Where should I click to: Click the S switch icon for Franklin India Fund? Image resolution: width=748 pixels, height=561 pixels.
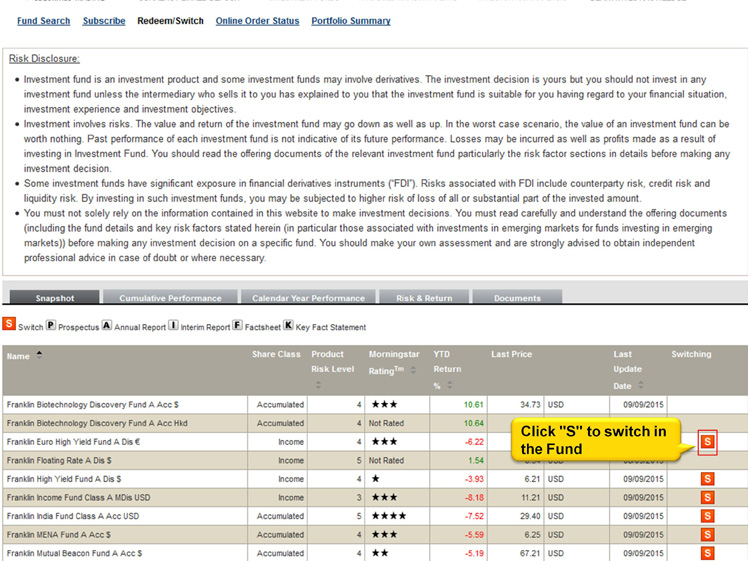click(x=707, y=516)
